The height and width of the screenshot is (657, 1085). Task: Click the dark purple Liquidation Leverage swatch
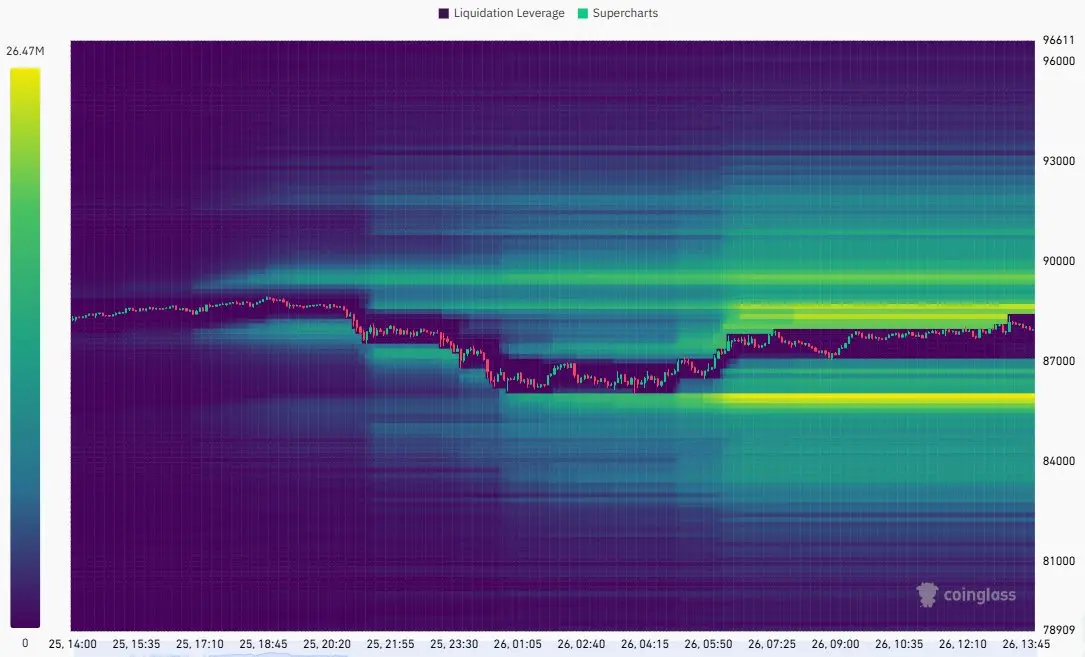click(x=444, y=13)
